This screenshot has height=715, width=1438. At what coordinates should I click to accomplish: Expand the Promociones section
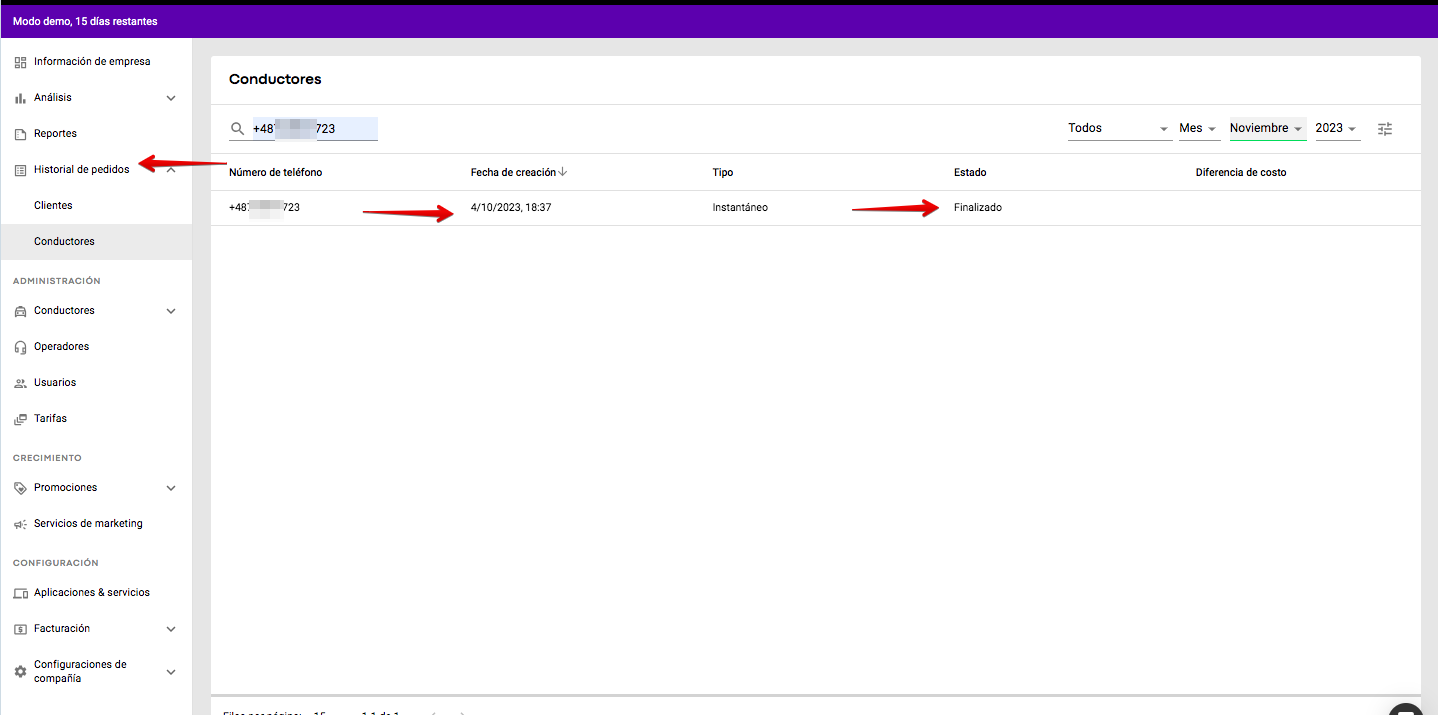tap(171, 488)
